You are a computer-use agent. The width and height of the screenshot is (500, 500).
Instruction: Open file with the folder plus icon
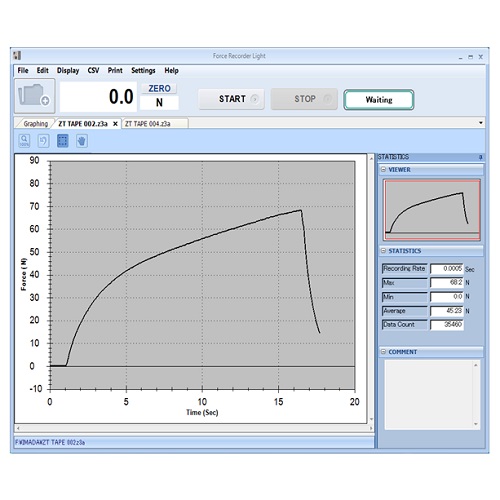tap(35, 96)
